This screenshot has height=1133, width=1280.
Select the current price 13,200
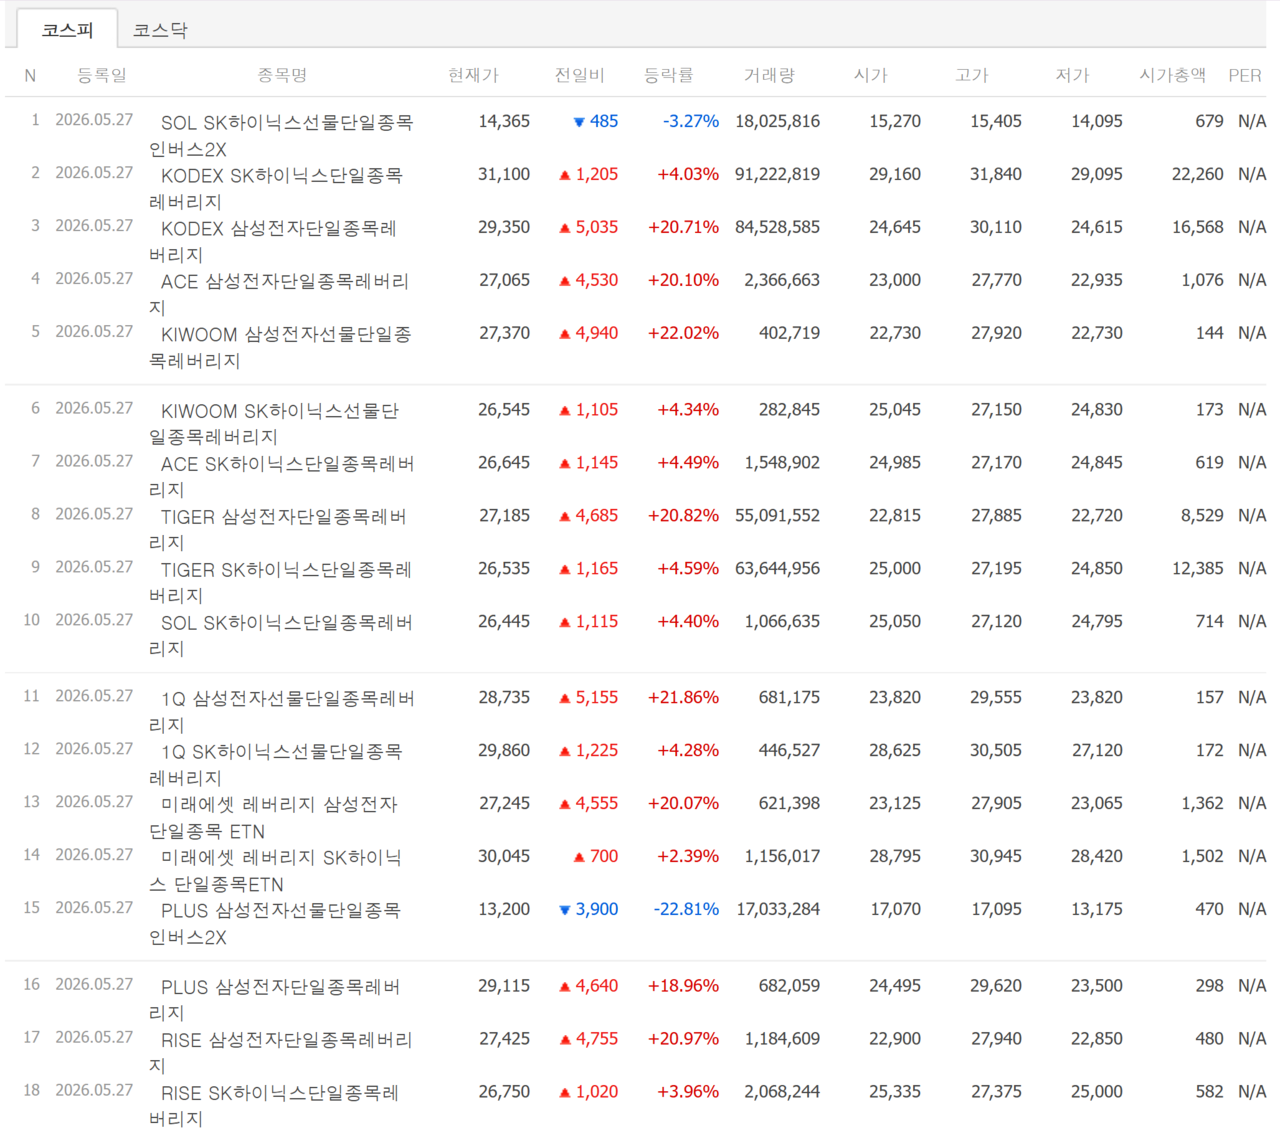tap(504, 909)
